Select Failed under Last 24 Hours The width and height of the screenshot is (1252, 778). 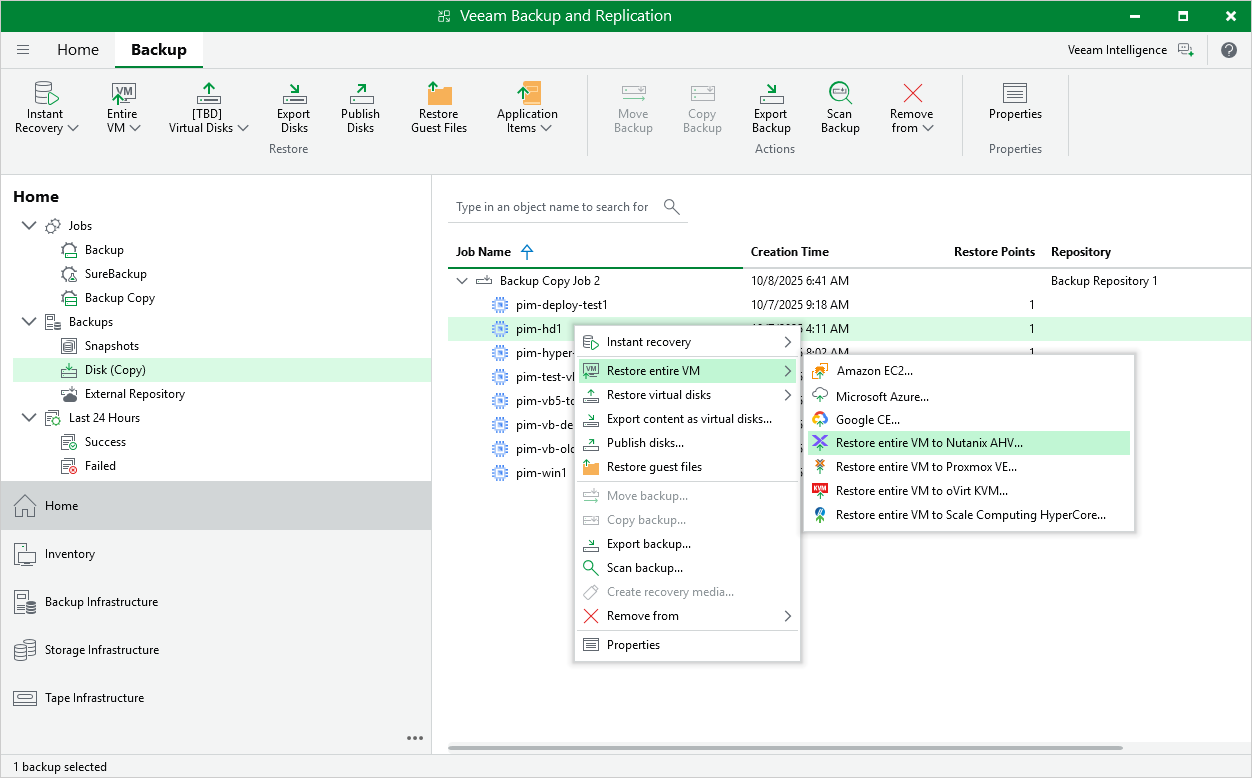coord(100,466)
